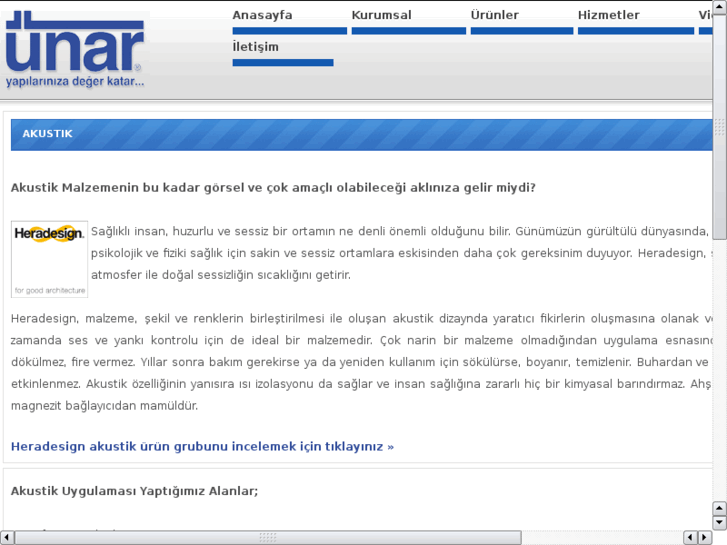The image size is (727, 545).
Task: Click the paragraph starting Sağlıklı insan, huzurlu
Action: [402, 253]
